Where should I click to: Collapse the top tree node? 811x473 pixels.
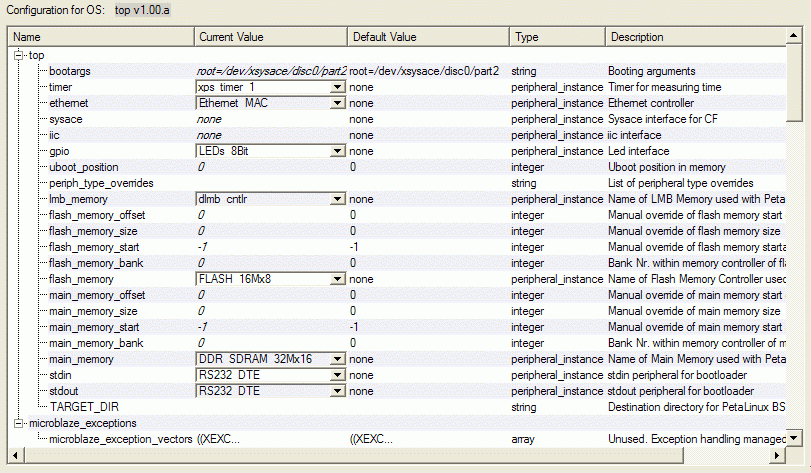click(20, 55)
